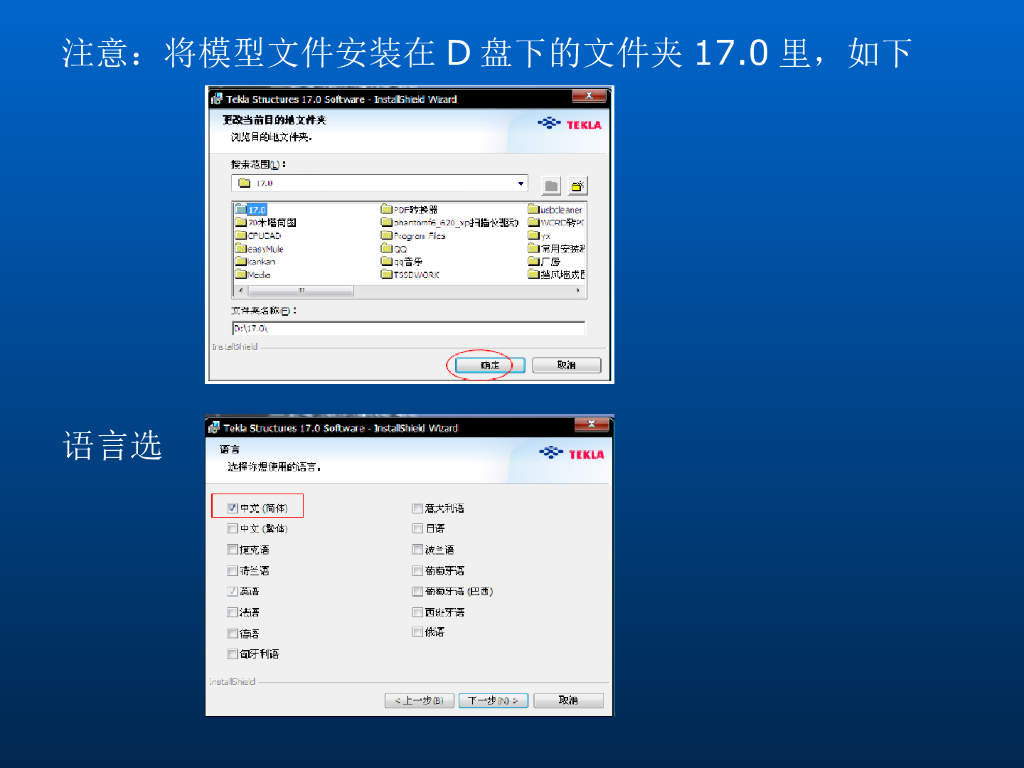This screenshot has width=1024, height=768.
Task: Select the yx folder
Action: point(539,236)
